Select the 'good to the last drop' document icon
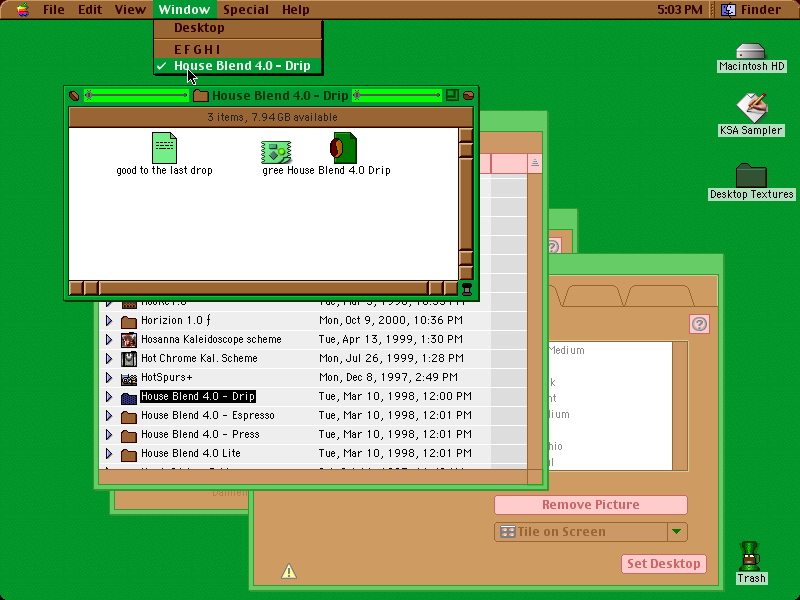This screenshot has height=600, width=800. click(x=164, y=147)
